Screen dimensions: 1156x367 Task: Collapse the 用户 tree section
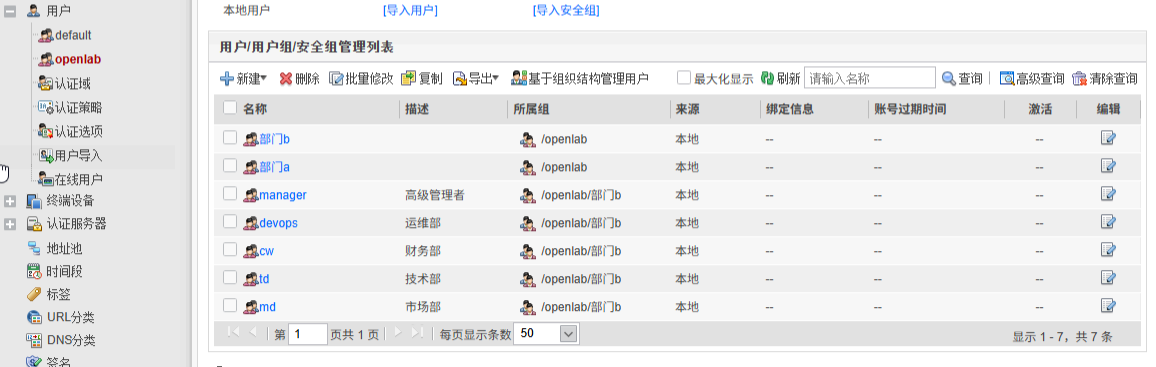[x=10, y=11]
